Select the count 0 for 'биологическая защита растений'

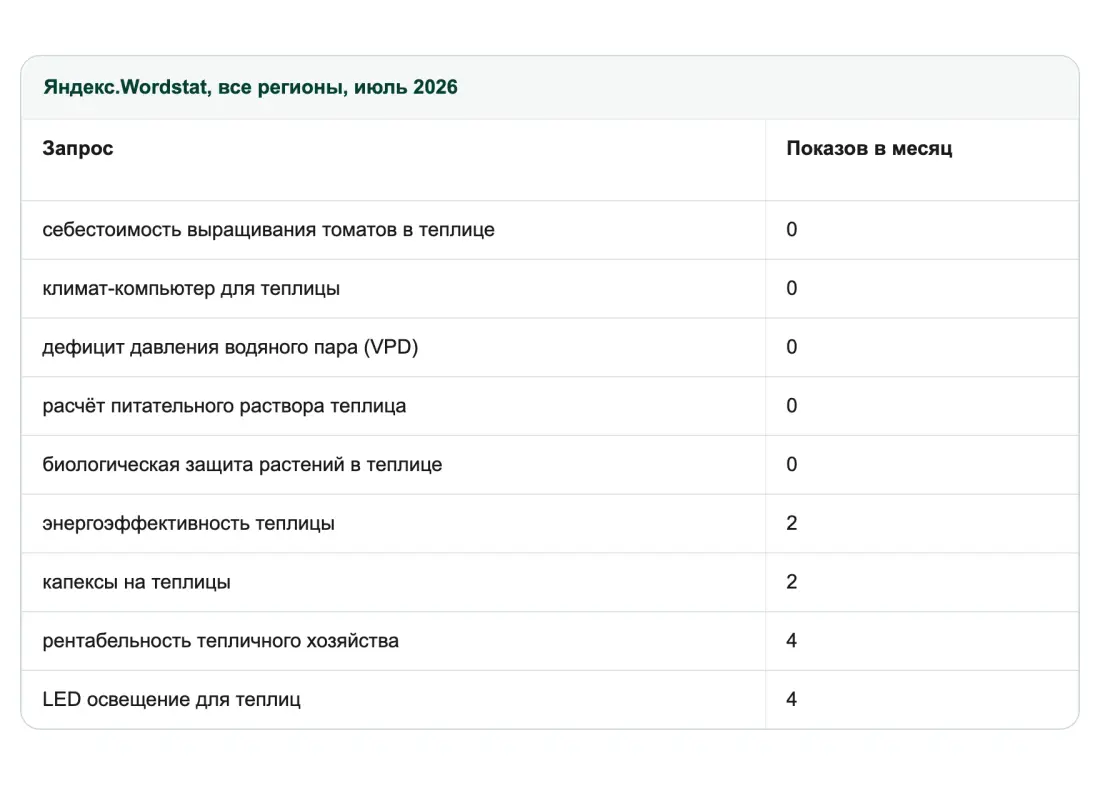(x=791, y=465)
